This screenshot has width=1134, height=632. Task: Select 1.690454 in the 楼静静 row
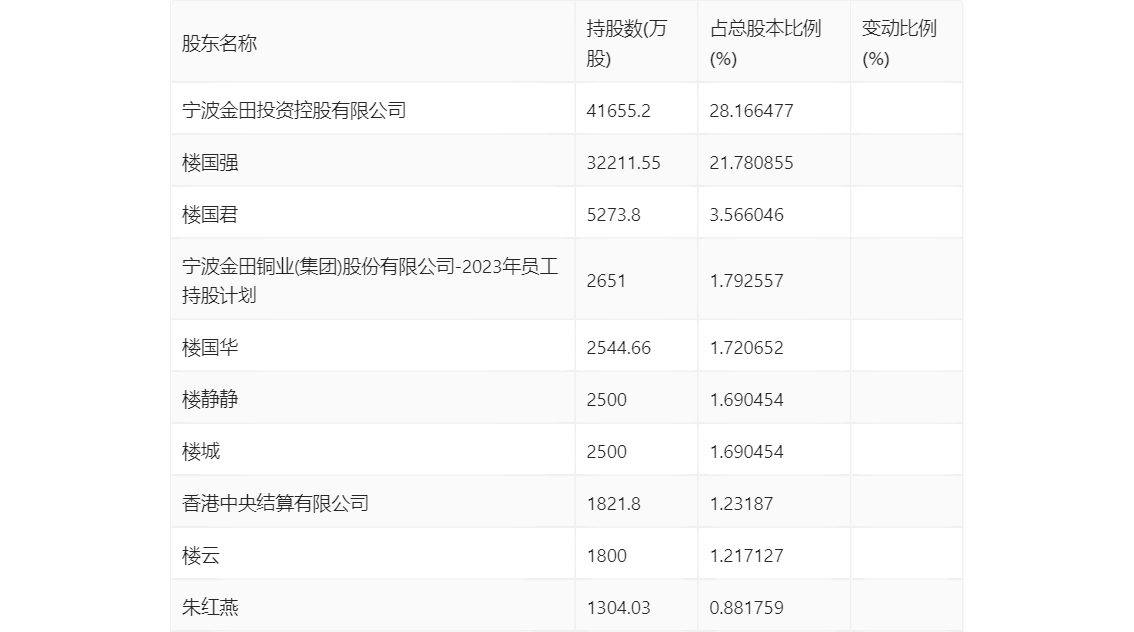click(746, 400)
